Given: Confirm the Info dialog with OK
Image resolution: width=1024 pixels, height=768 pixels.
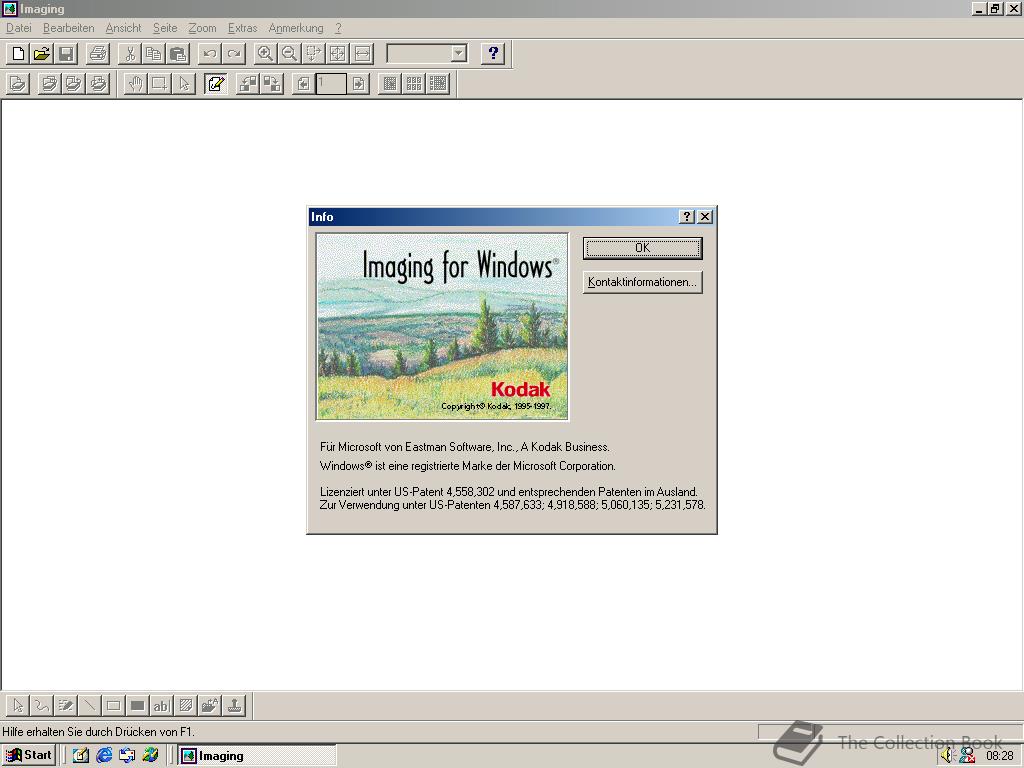Looking at the screenshot, I should pos(643,248).
